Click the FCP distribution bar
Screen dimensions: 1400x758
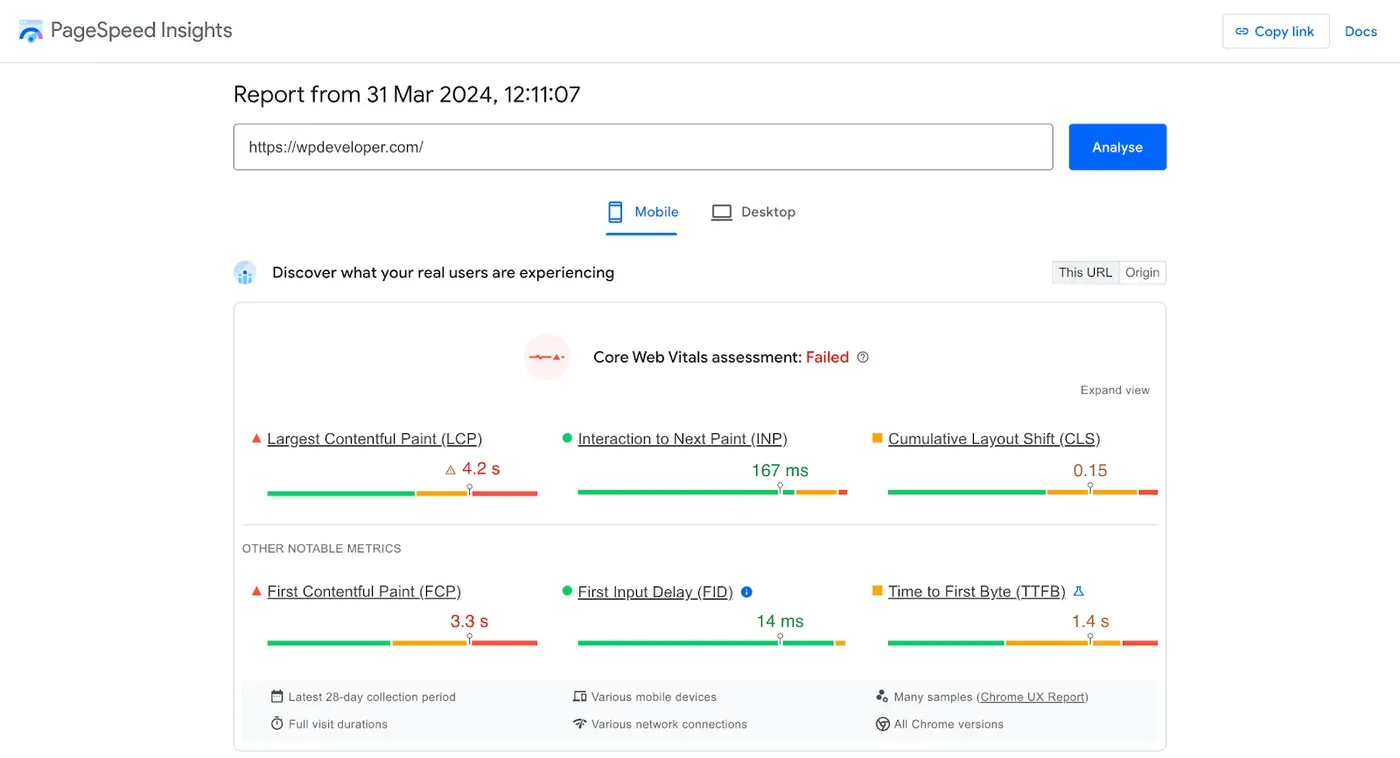click(402, 643)
